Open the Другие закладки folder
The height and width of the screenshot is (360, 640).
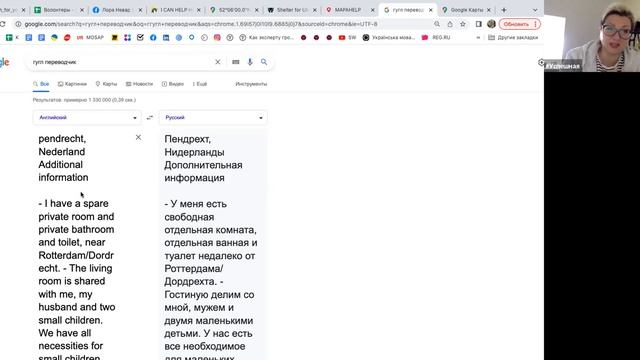pyautogui.click(x=513, y=38)
